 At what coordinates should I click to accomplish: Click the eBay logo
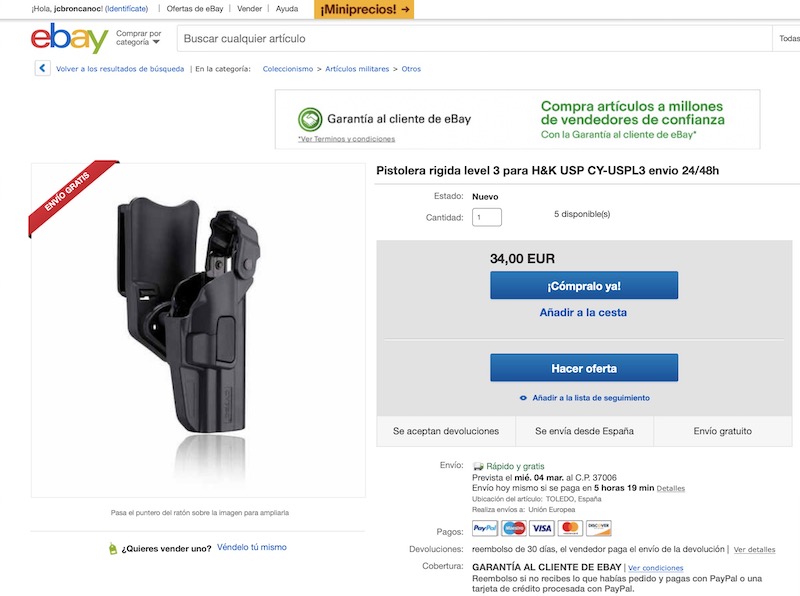69,39
